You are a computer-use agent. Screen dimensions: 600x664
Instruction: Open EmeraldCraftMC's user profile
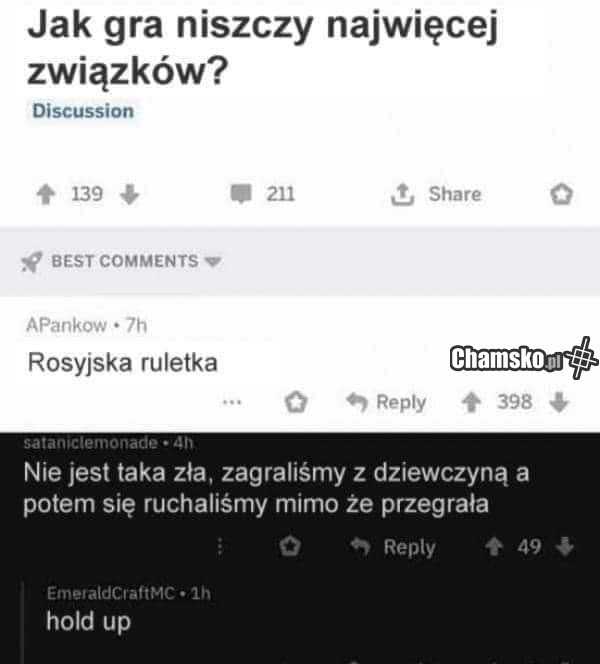tap(111, 593)
